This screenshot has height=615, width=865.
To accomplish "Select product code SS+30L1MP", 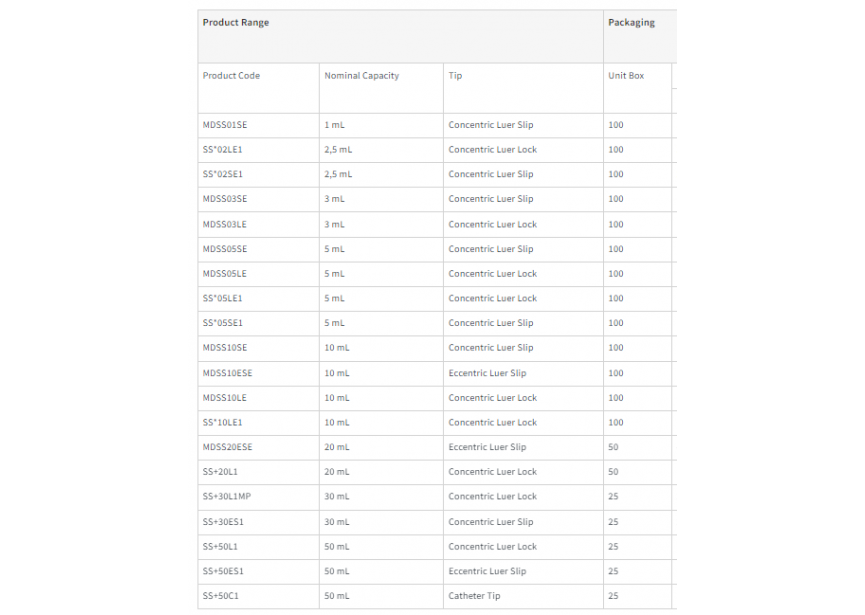I will point(227,496).
